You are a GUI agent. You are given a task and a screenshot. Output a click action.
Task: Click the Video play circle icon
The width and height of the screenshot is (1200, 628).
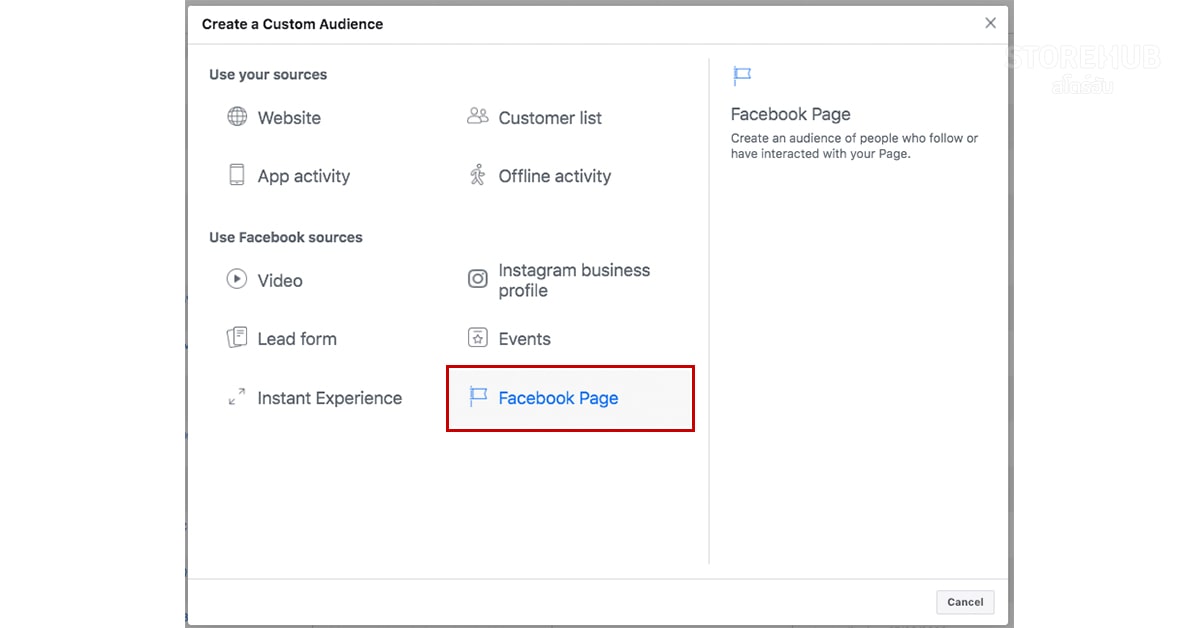coord(237,279)
